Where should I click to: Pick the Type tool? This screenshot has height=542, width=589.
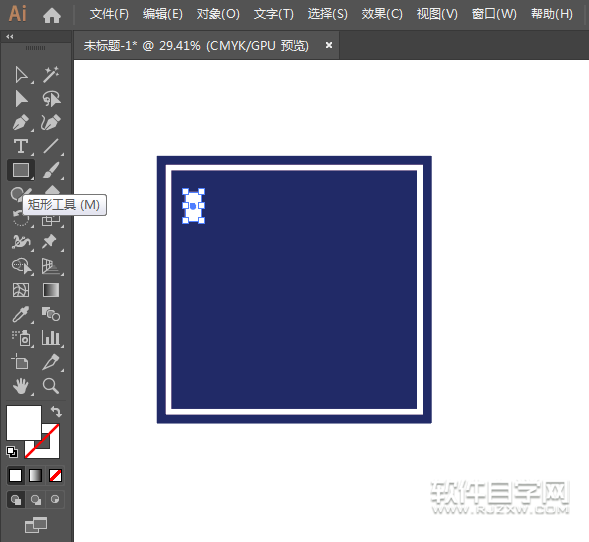point(21,146)
